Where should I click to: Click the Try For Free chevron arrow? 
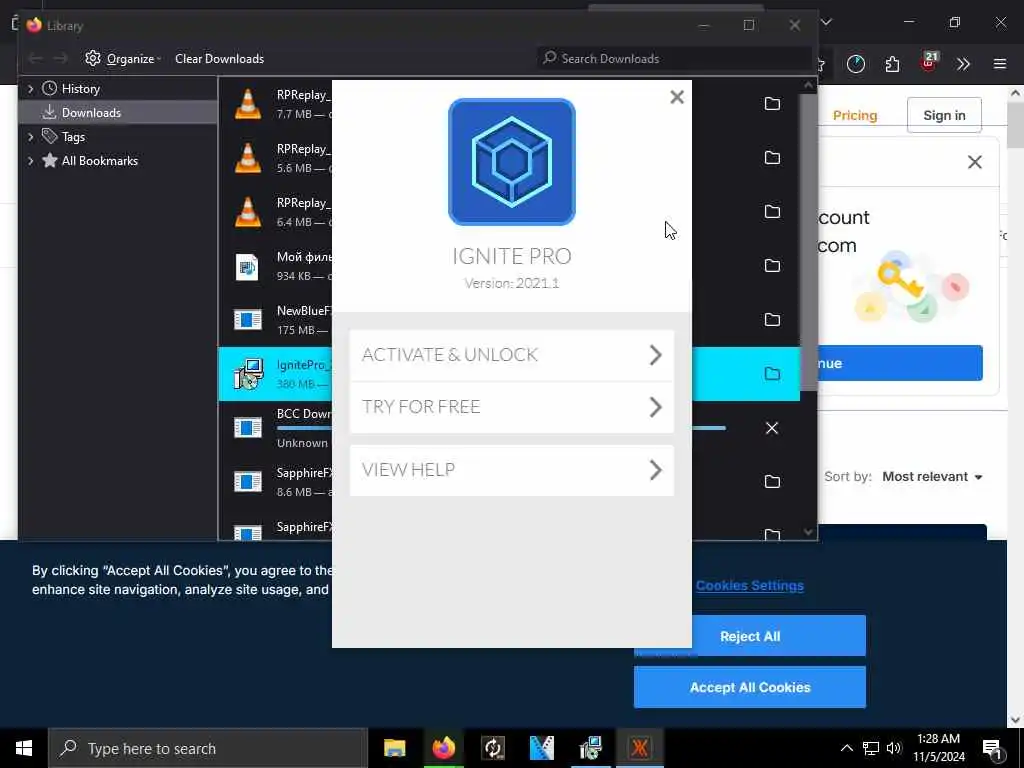(656, 407)
